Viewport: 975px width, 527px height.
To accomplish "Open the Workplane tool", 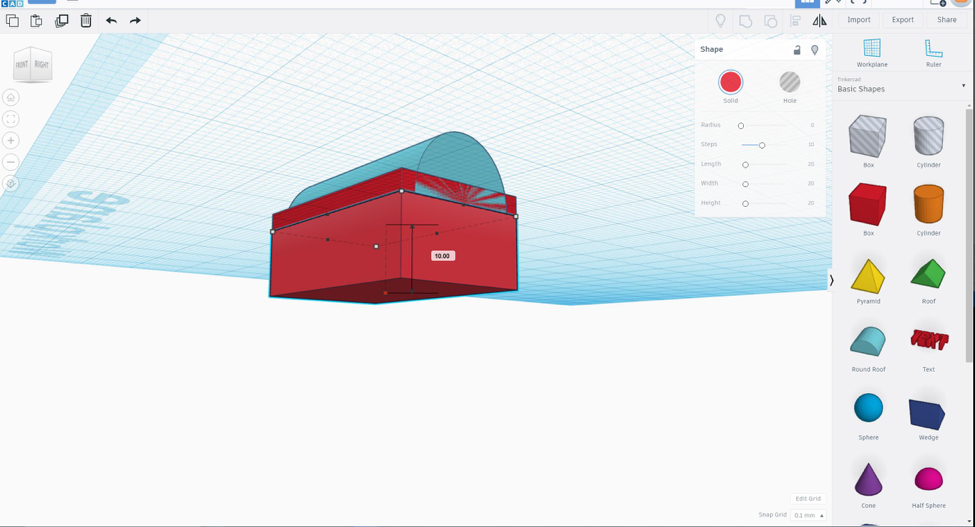I will [872, 53].
